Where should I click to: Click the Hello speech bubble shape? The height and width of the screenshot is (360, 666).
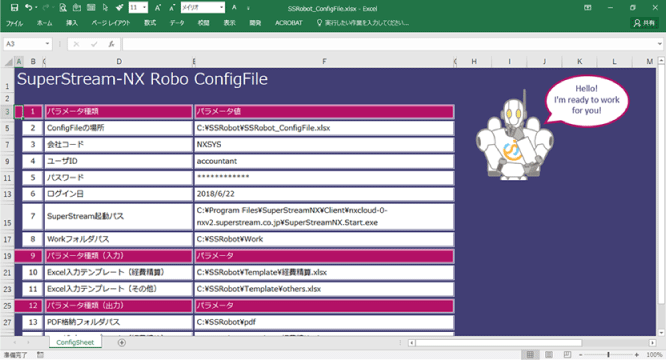pos(586,100)
